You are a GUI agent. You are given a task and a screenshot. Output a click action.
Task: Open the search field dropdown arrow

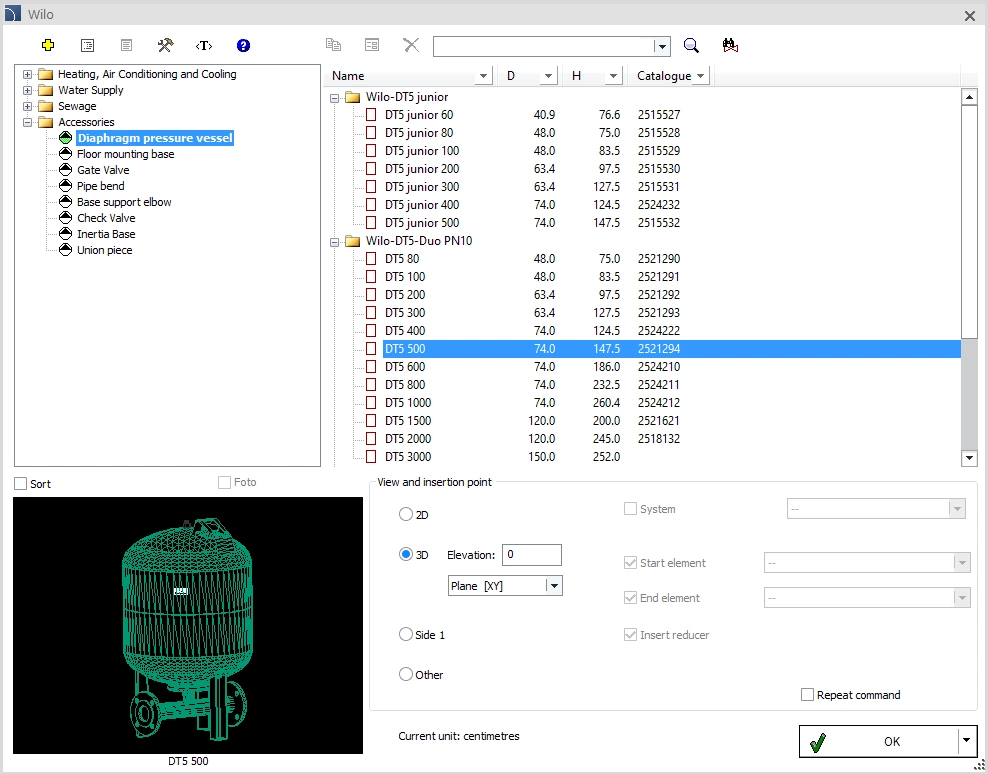click(x=661, y=46)
